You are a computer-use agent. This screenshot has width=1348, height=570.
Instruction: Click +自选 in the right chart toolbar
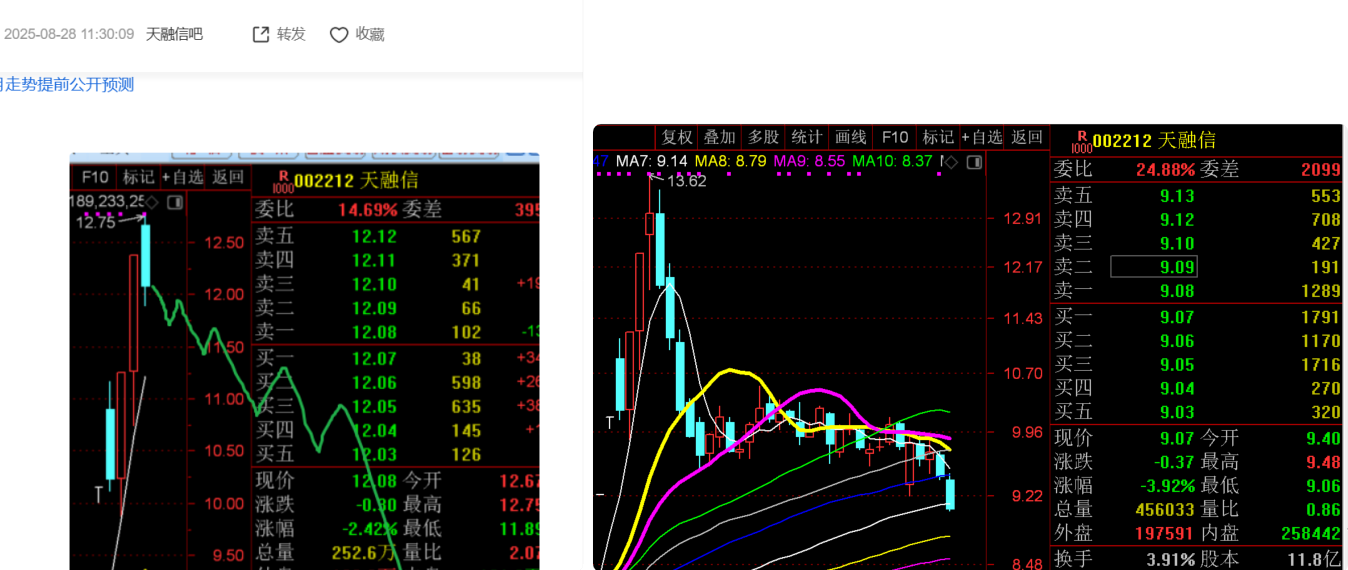click(x=982, y=137)
